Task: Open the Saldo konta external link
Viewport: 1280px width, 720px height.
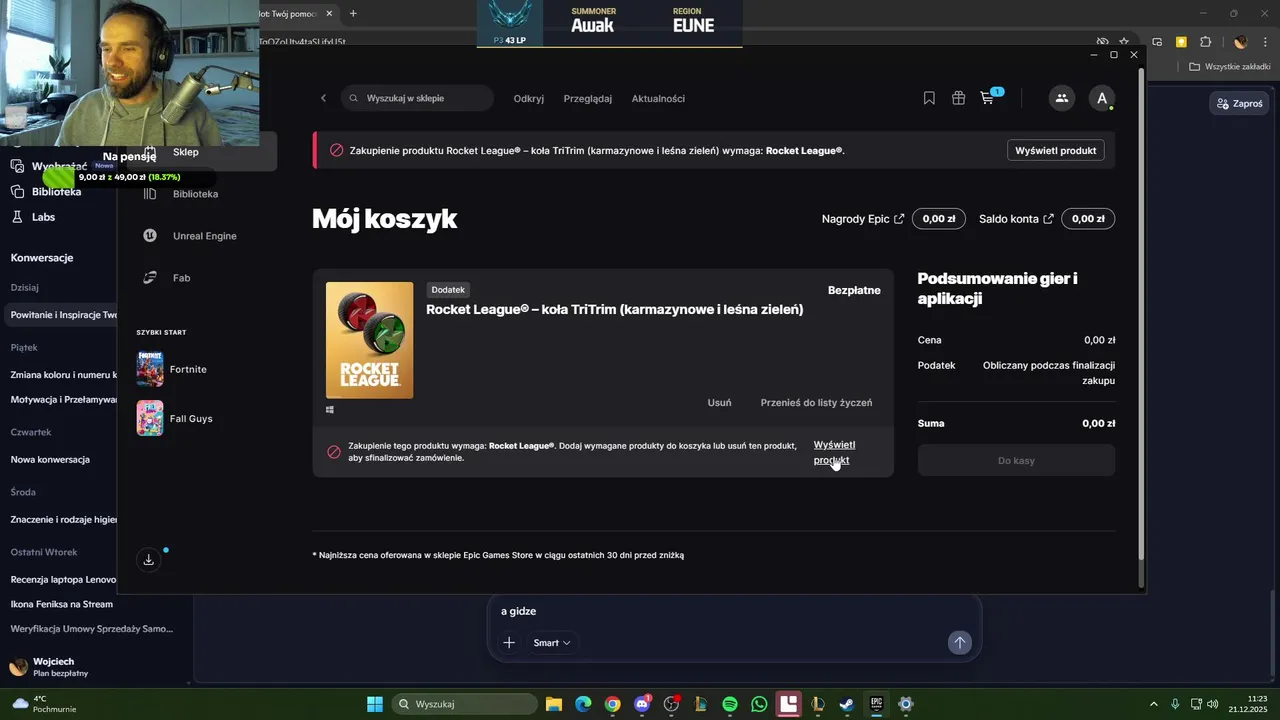Action: (1016, 219)
